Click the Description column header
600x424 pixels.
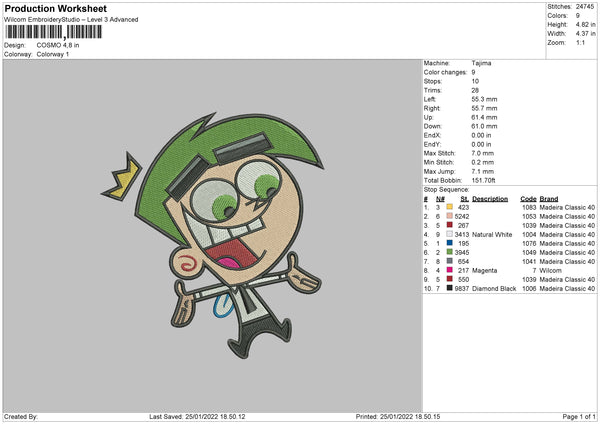pos(490,198)
